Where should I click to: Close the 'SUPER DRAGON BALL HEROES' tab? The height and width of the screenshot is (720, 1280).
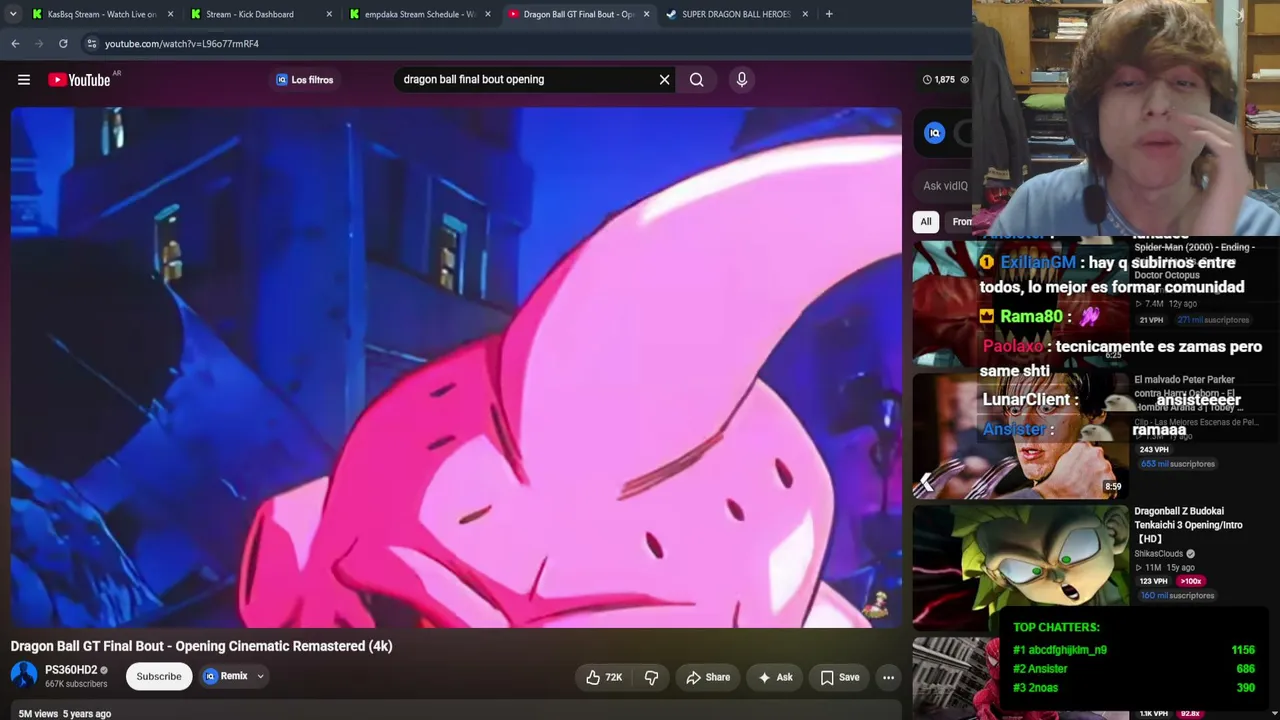click(805, 14)
